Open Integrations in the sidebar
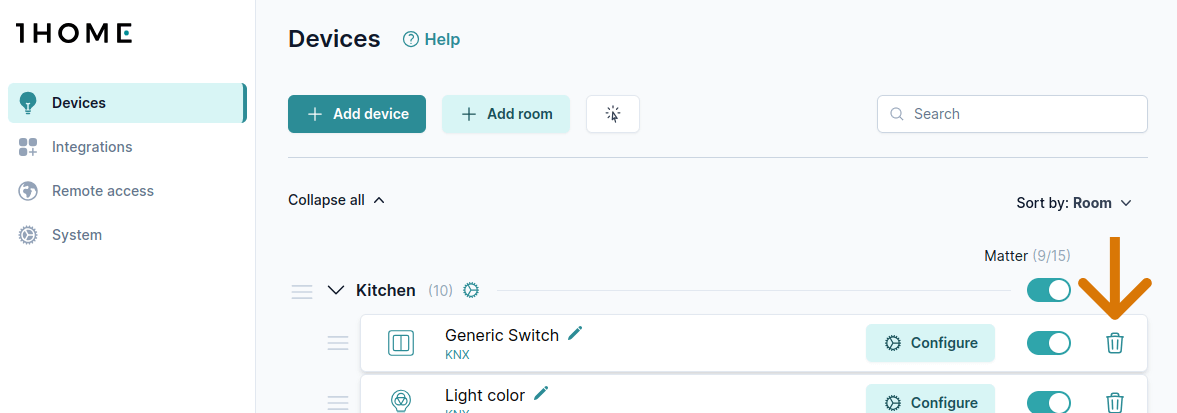This screenshot has height=413, width=1177. click(92, 147)
